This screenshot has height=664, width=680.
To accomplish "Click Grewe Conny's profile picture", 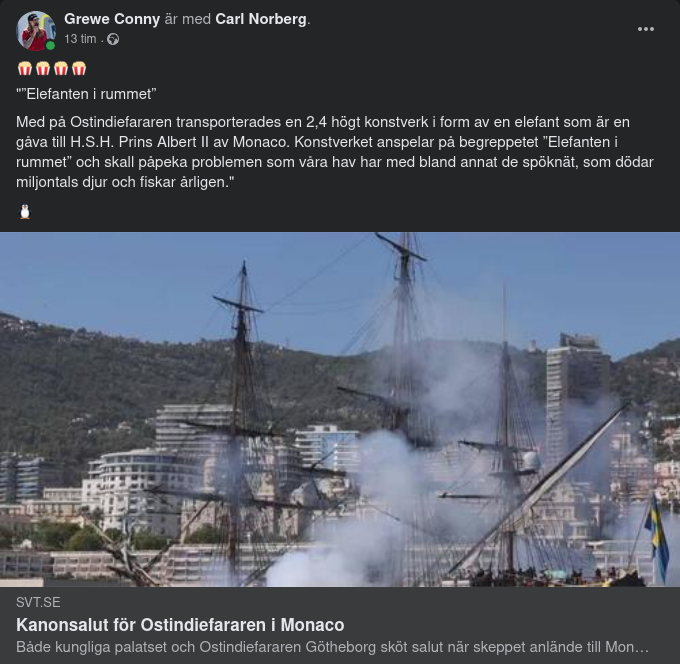I will pyautogui.click(x=36, y=31).
